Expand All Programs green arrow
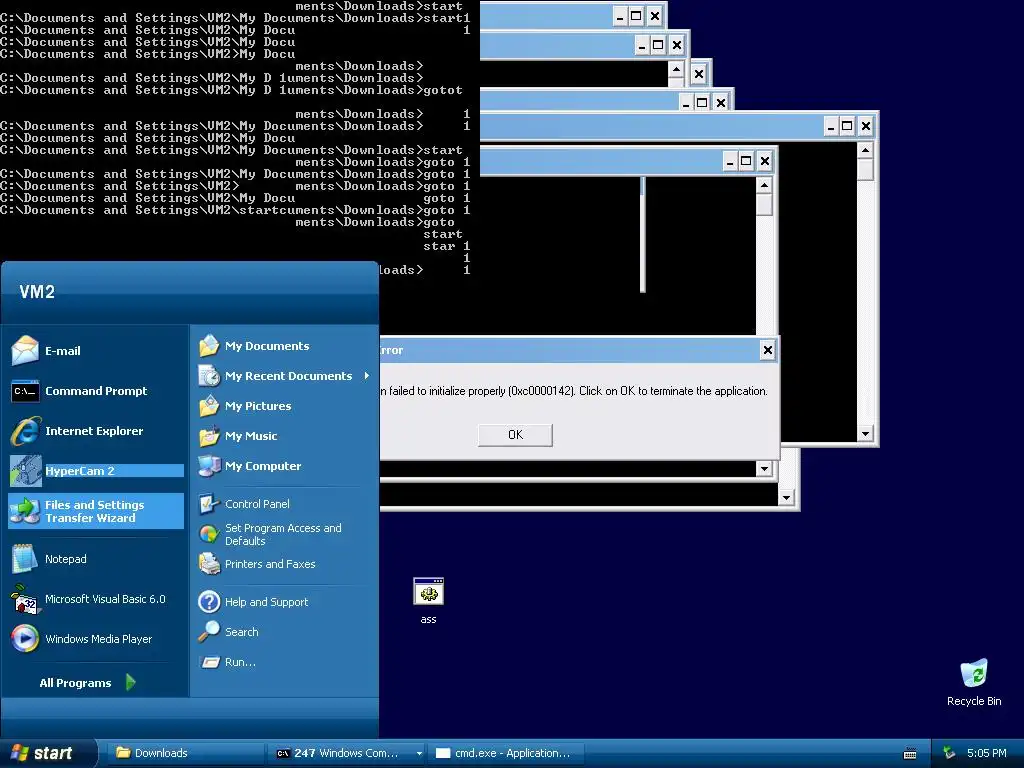Image resolution: width=1024 pixels, height=768 pixels. tap(131, 682)
